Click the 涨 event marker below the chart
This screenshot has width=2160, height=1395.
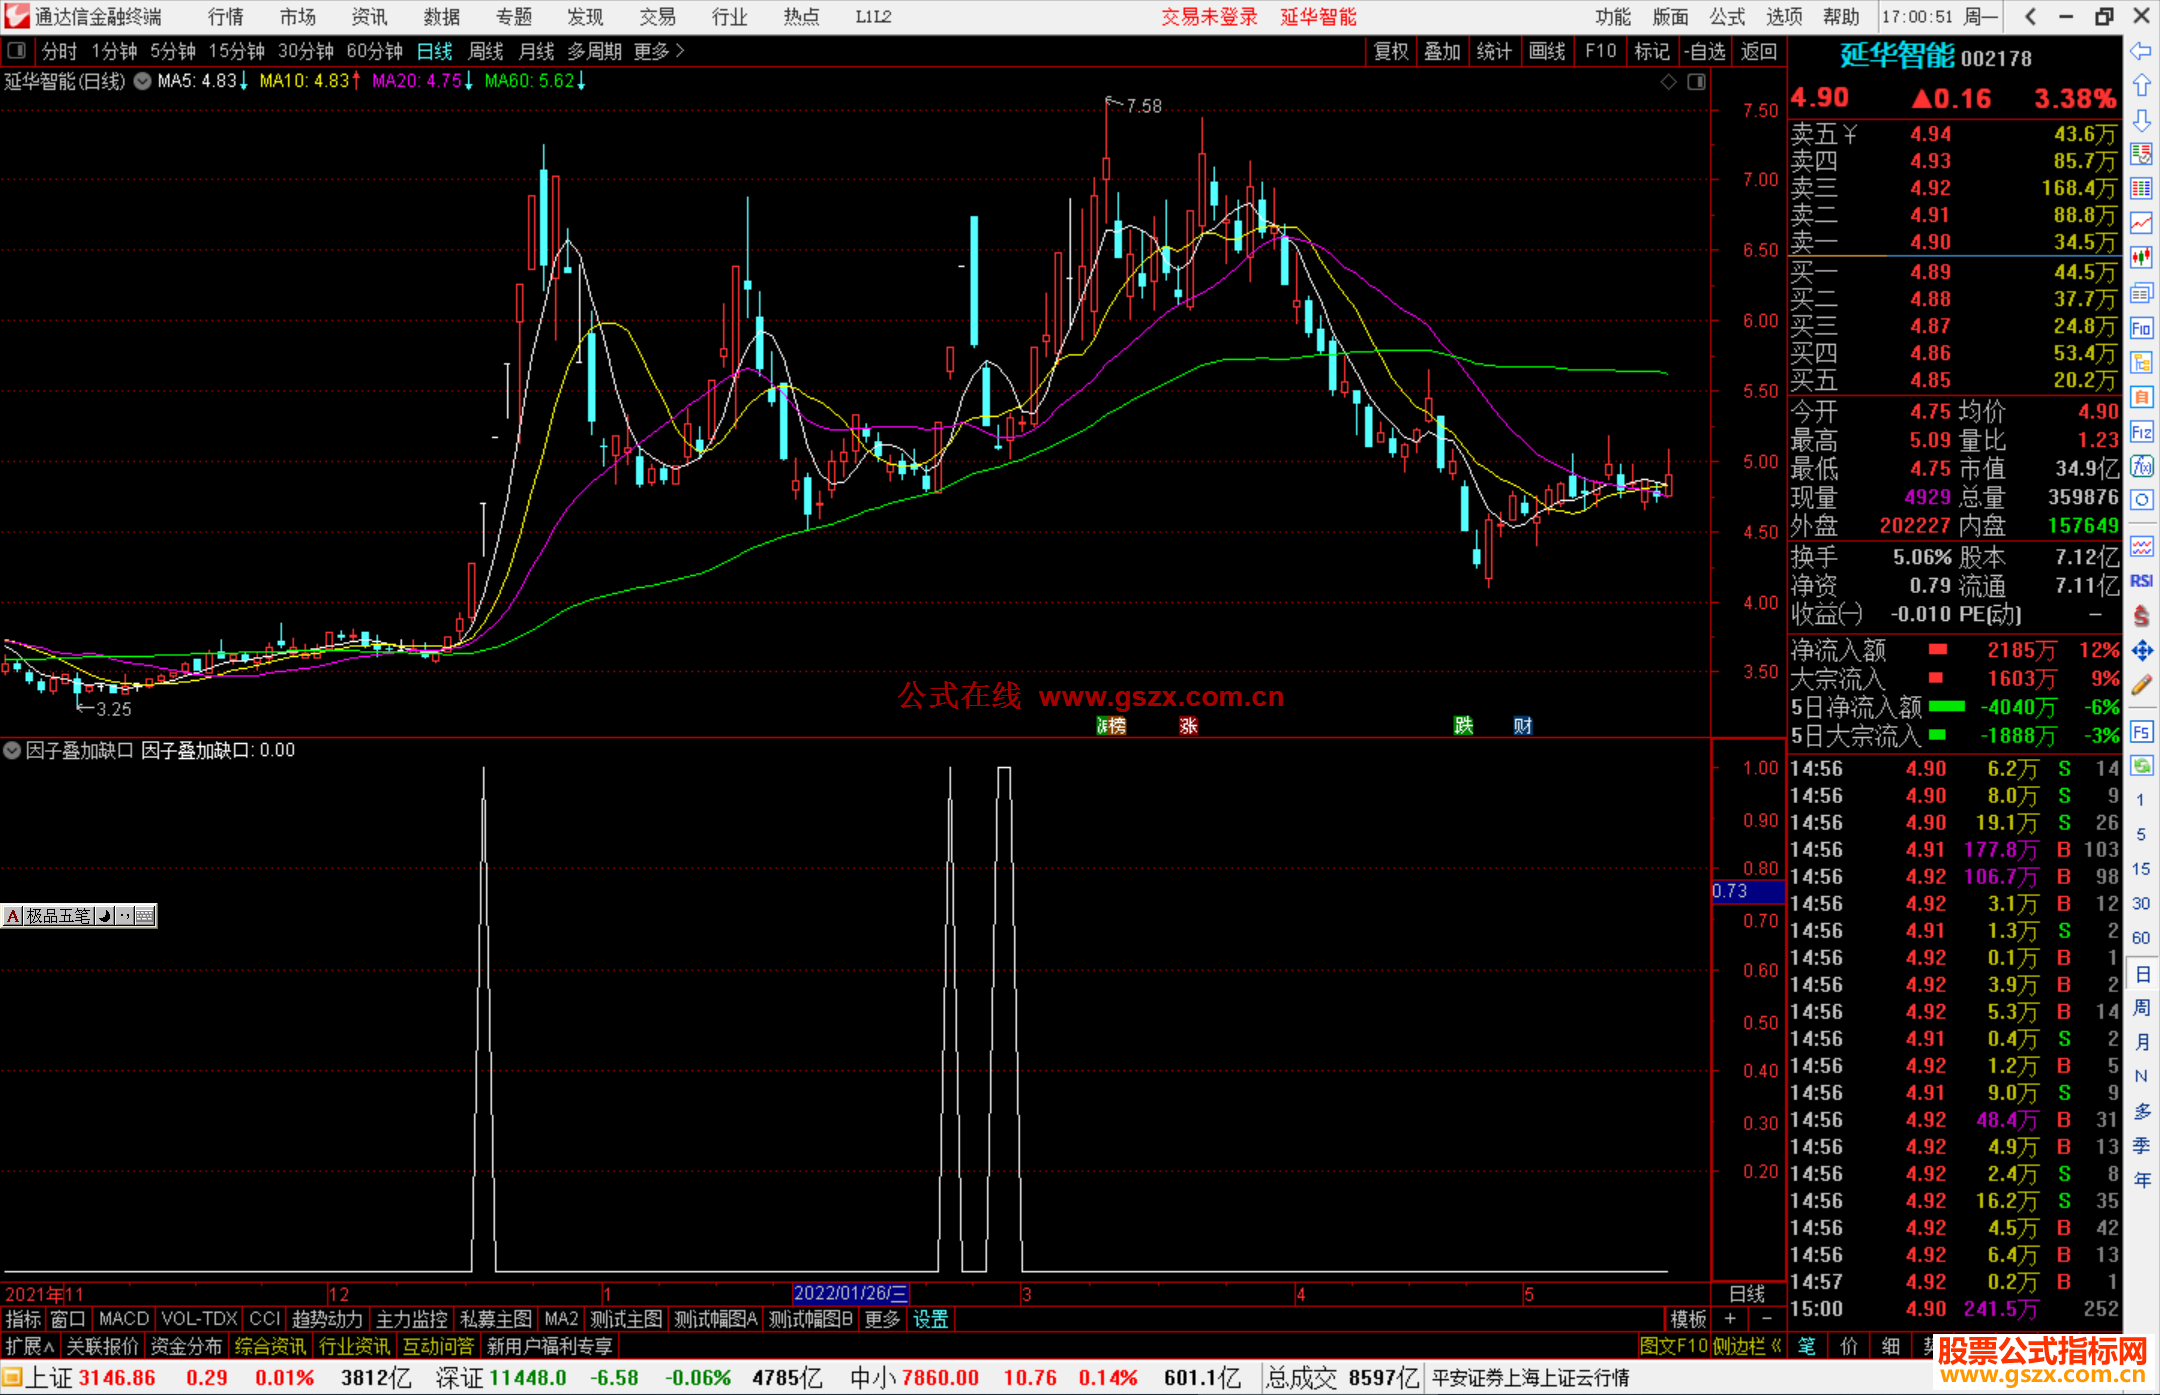[x=1188, y=726]
